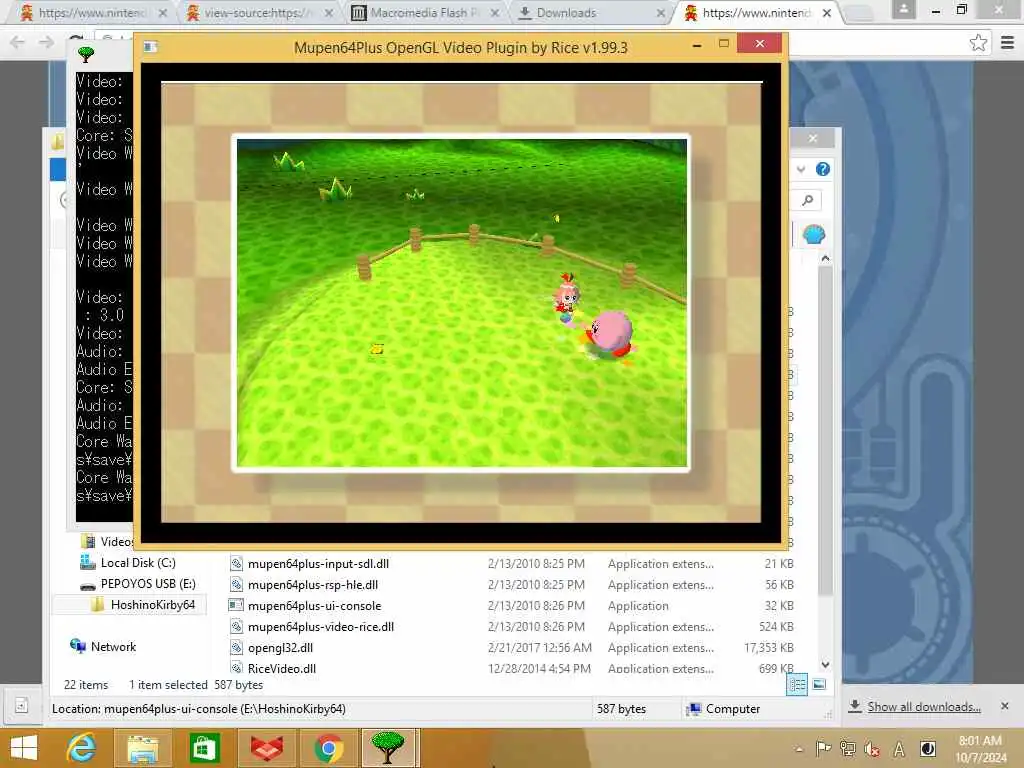Open Explorer help question mark icon
The image size is (1024, 768).
(x=823, y=170)
